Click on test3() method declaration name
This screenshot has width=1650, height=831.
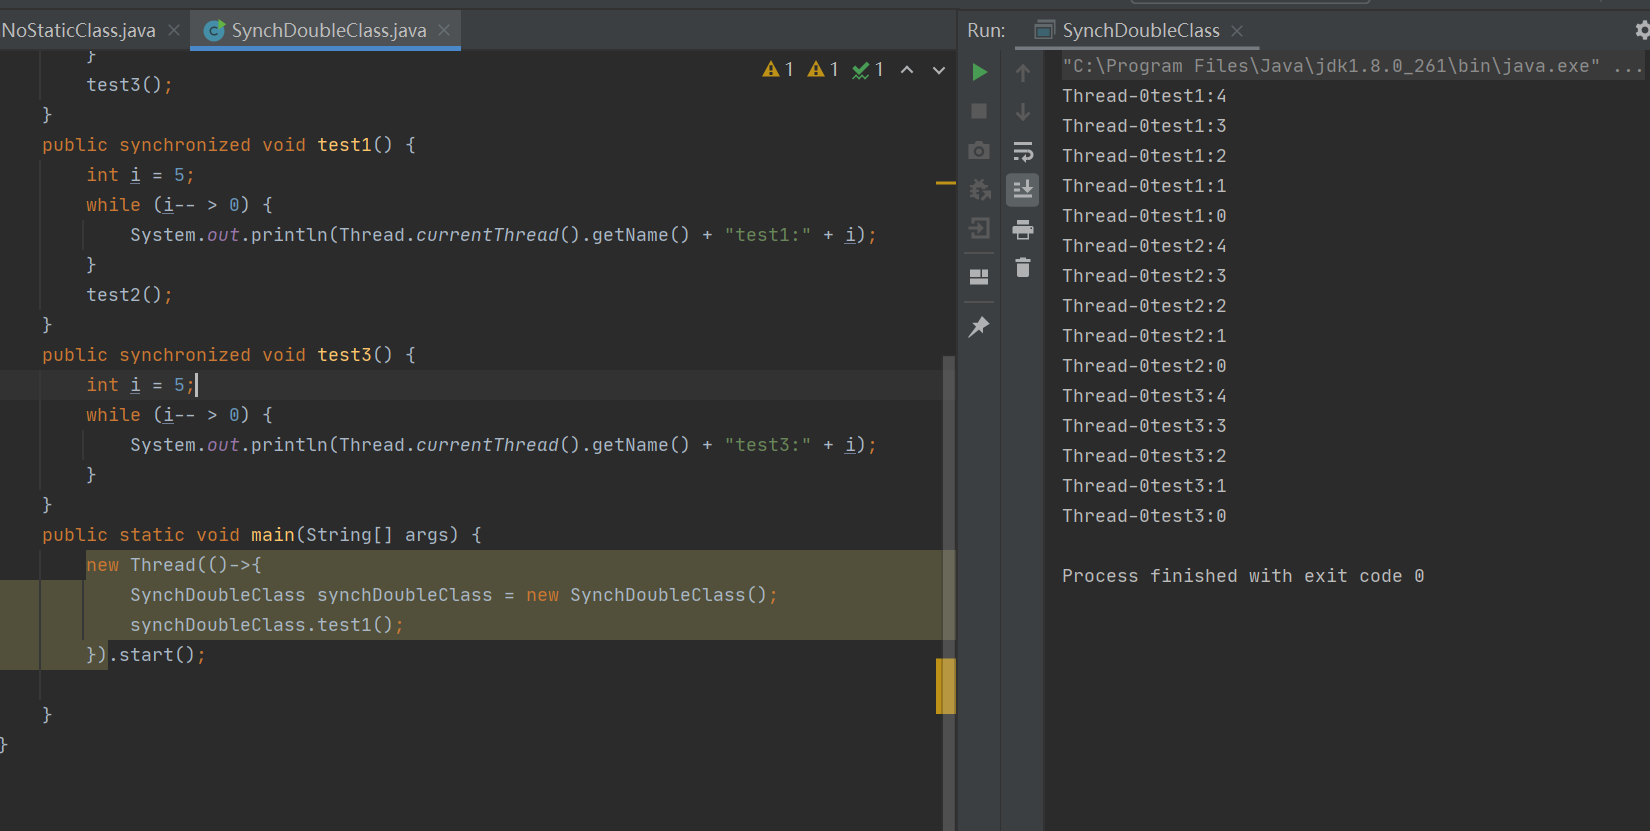pyautogui.click(x=344, y=355)
